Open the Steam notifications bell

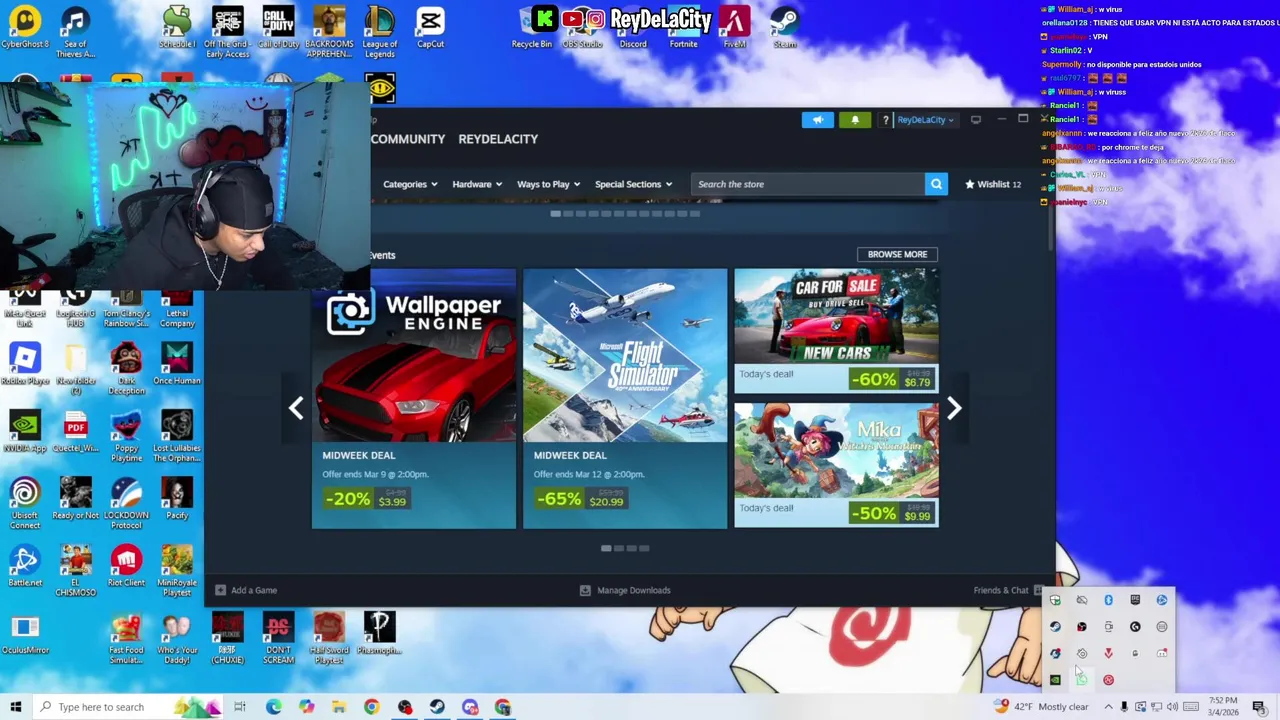[855, 120]
